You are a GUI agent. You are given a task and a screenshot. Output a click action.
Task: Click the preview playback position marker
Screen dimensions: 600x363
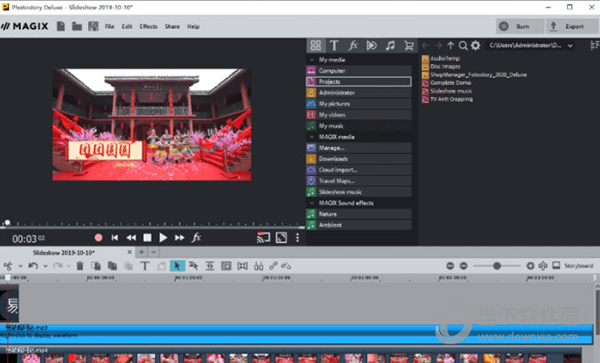[7, 223]
